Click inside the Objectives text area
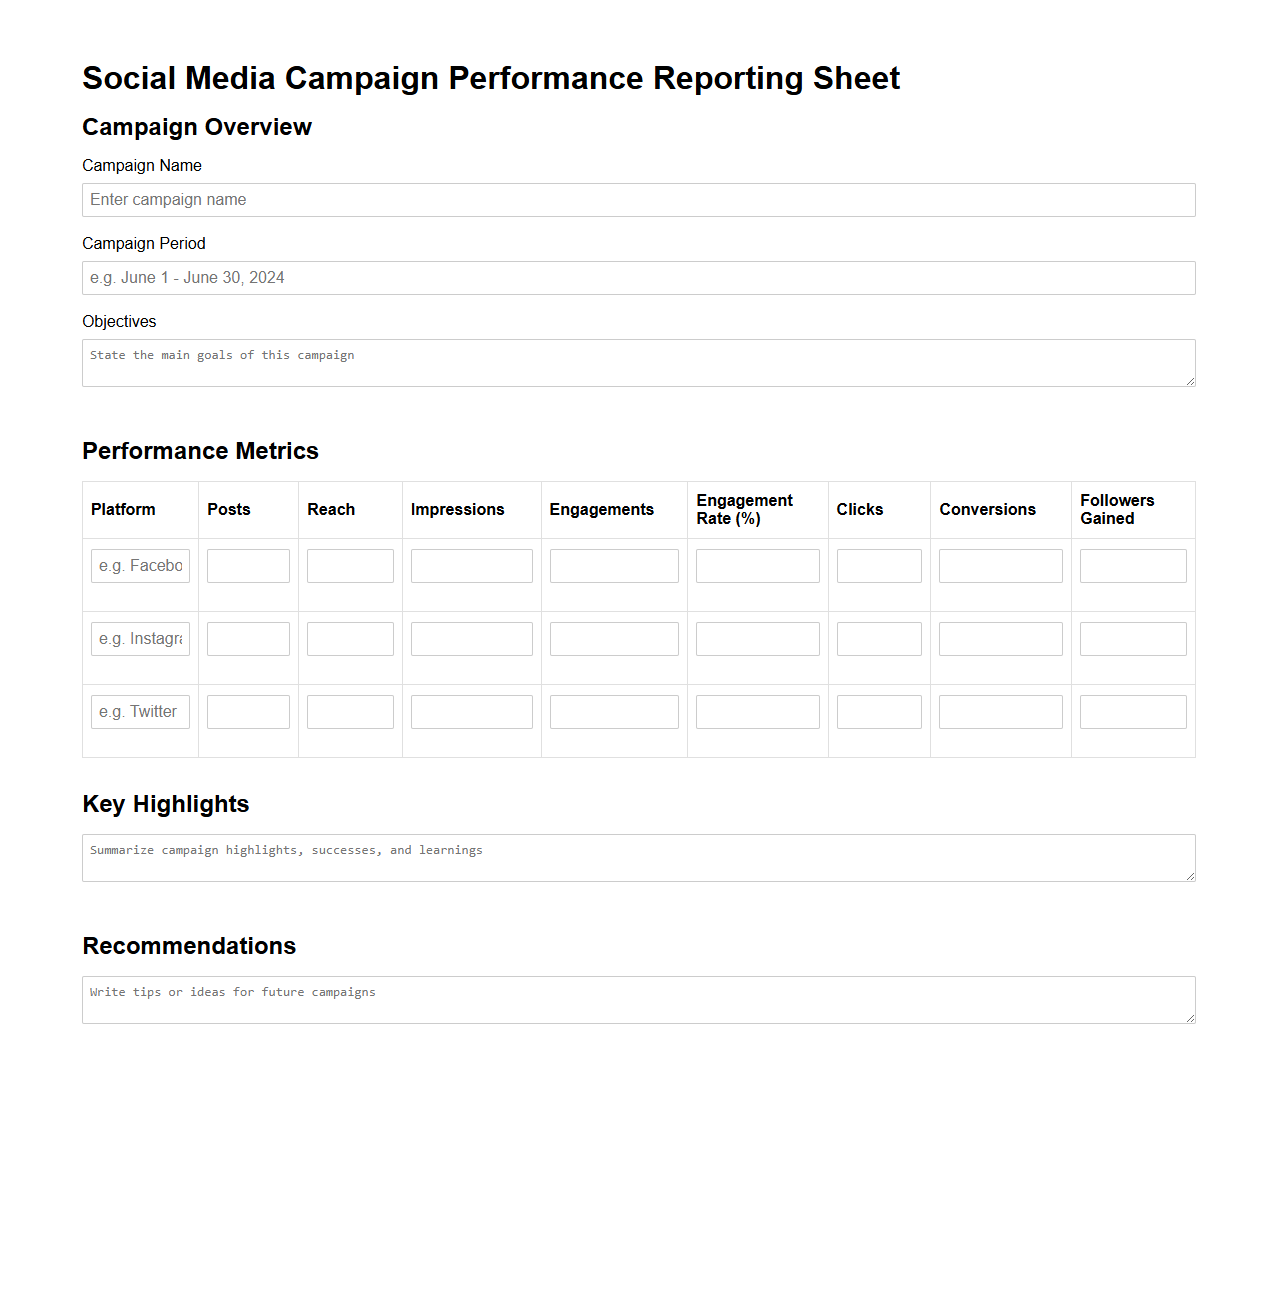This screenshot has width=1278, height=1300. click(638, 362)
